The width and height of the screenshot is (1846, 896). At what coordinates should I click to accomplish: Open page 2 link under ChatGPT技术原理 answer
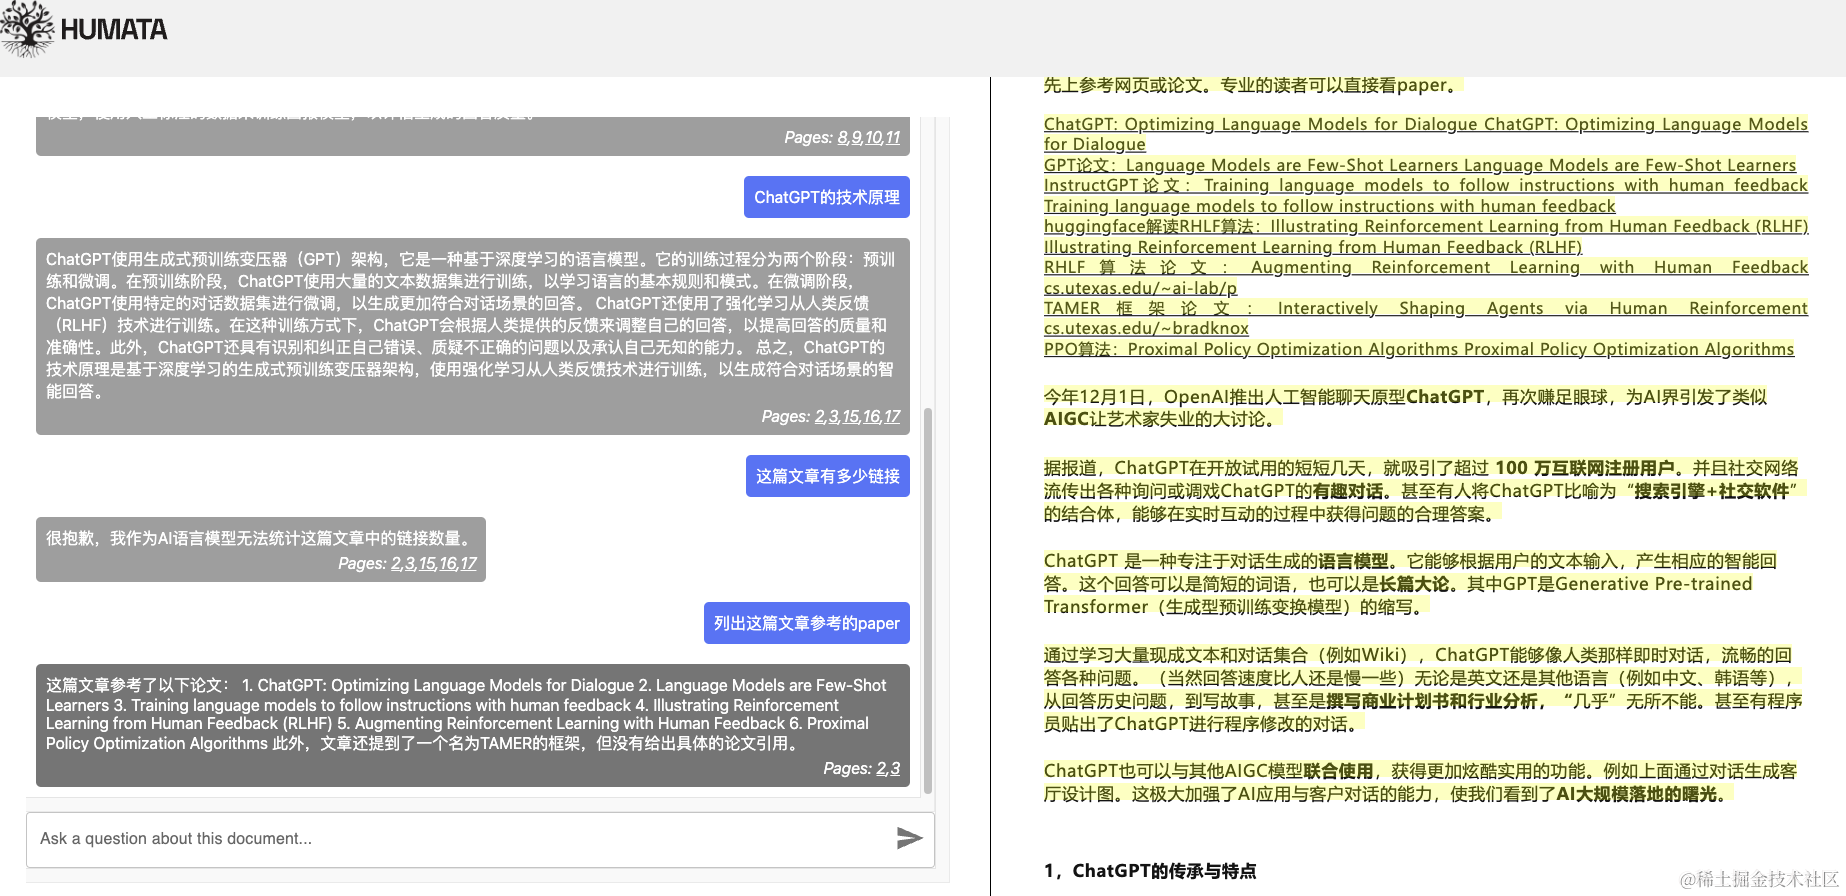pos(820,416)
